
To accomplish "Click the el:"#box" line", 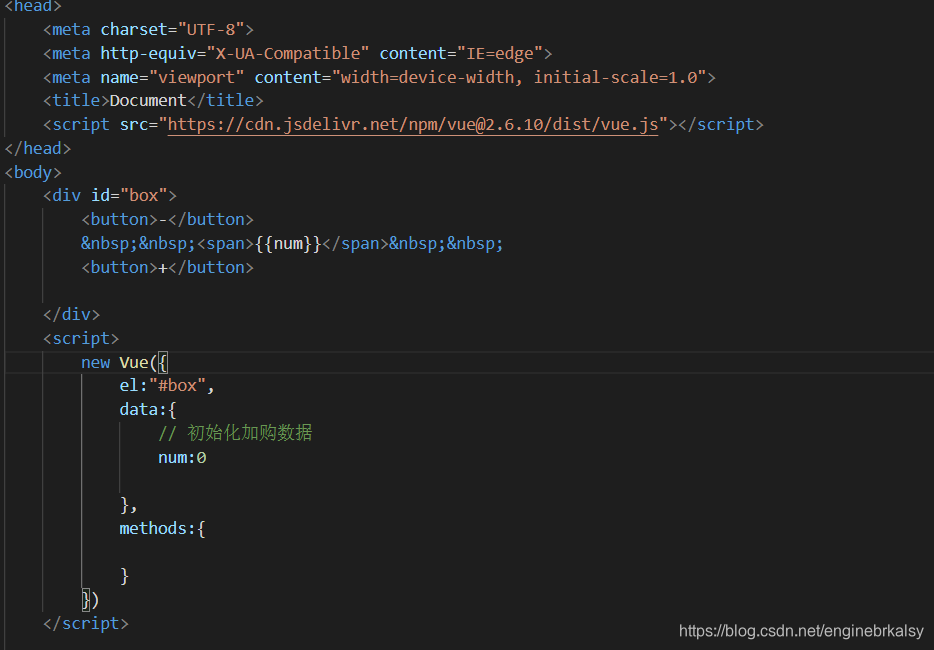I will (x=167, y=385).
